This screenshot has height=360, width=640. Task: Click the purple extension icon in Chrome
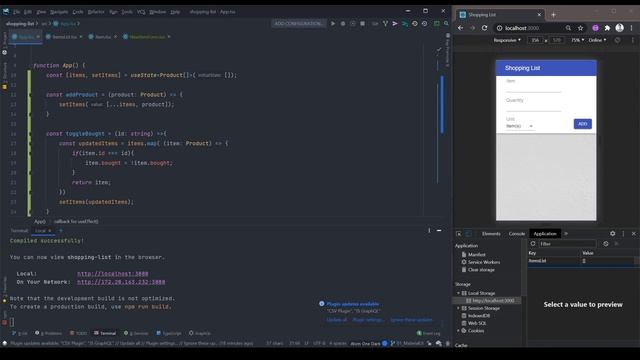(x=596, y=28)
